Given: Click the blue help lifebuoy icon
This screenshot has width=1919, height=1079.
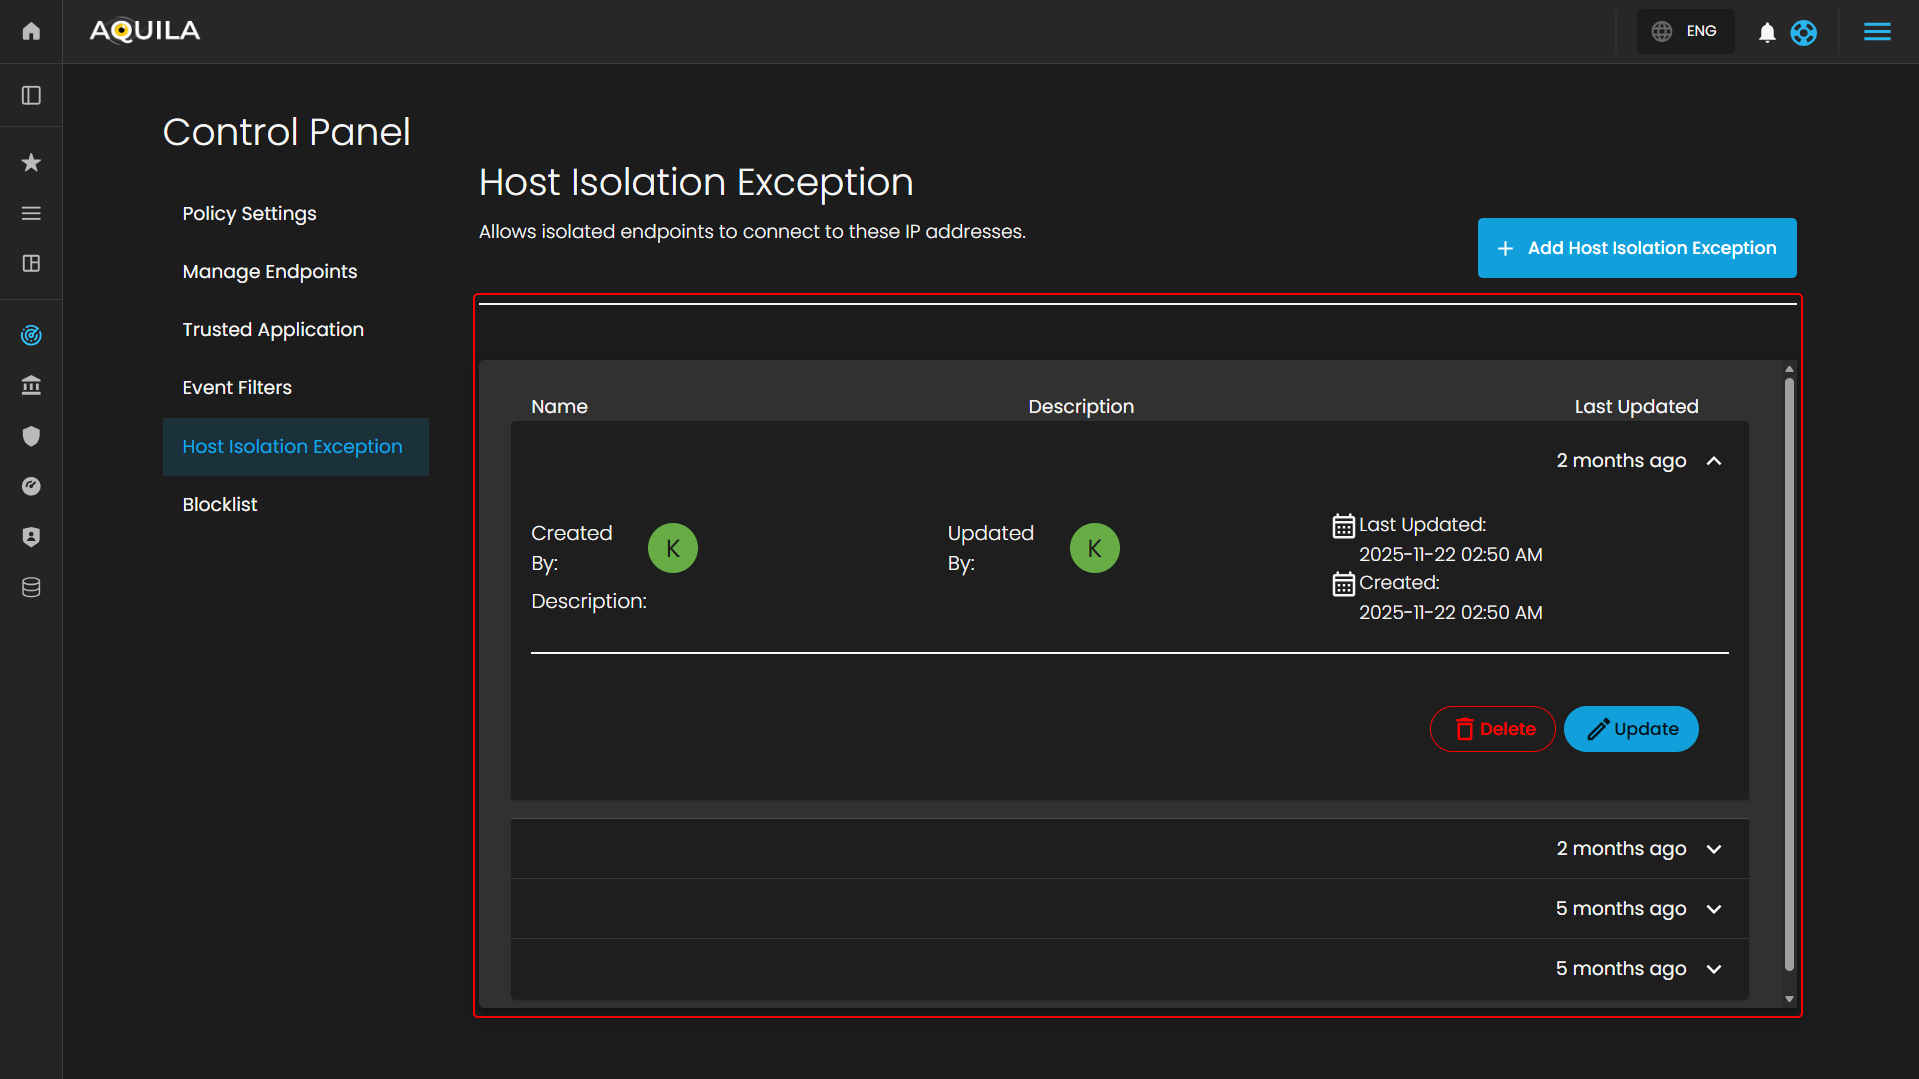Looking at the screenshot, I should coord(1803,32).
